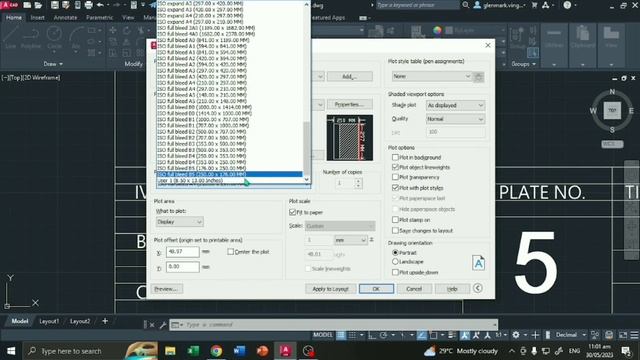
Task: Check Save changes to layout
Action: [395, 230]
